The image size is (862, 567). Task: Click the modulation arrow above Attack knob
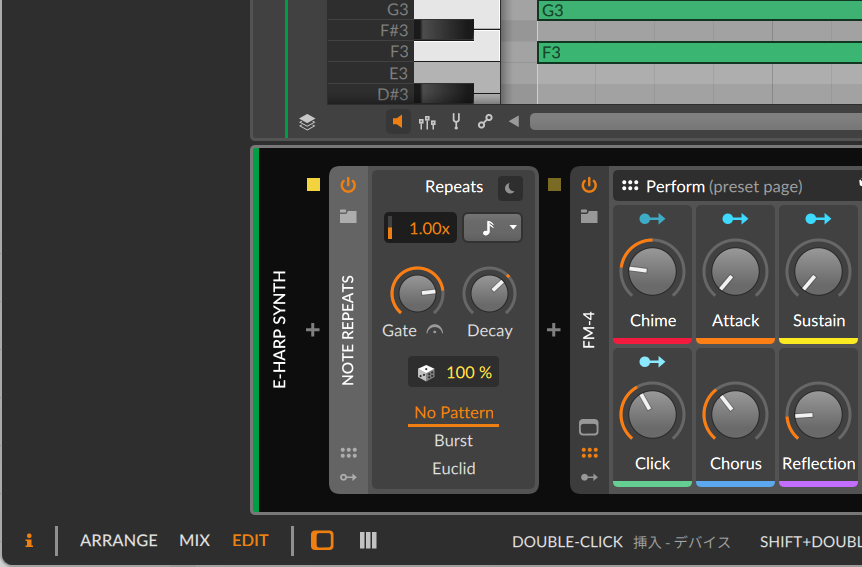tap(736, 219)
